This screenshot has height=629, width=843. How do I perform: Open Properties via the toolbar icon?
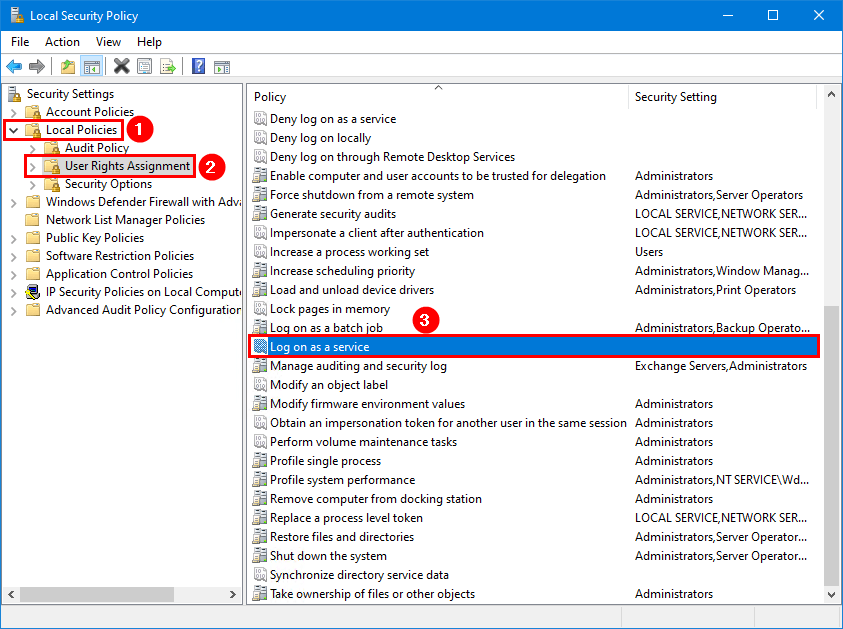coord(145,67)
